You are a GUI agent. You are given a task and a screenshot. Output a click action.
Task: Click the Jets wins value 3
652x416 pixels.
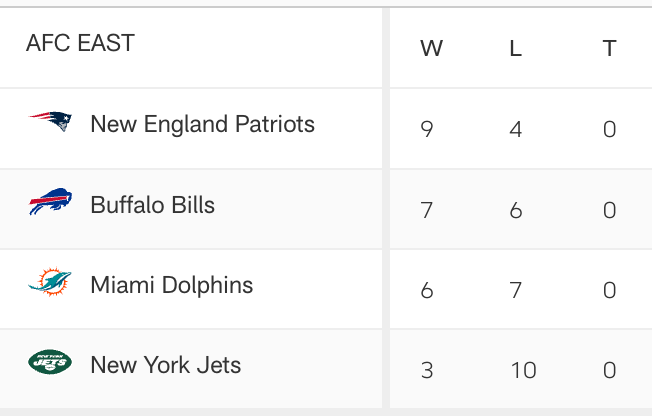tap(427, 370)
